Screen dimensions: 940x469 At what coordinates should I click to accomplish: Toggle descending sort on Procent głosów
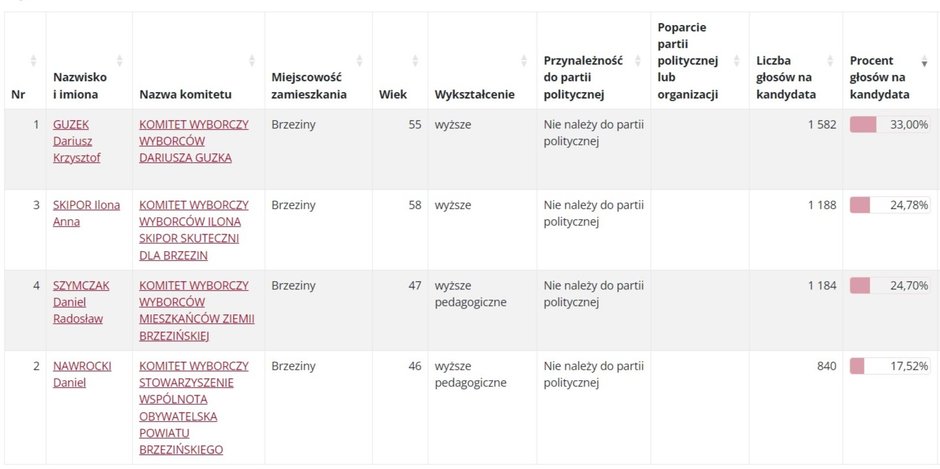924,62
